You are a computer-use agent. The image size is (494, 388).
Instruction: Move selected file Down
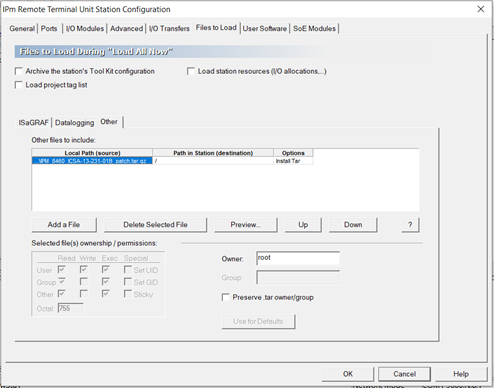[x=353, y=225]
